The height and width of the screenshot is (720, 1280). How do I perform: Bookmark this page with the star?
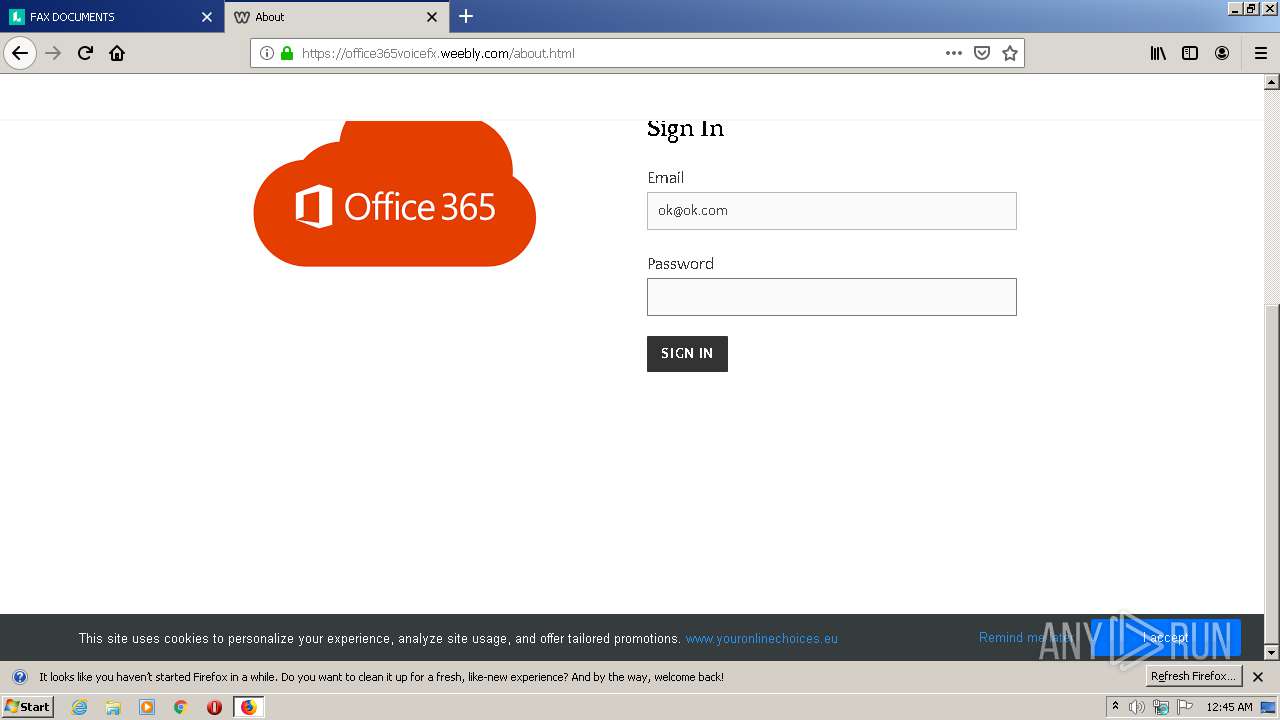[x=1010, y=53]
